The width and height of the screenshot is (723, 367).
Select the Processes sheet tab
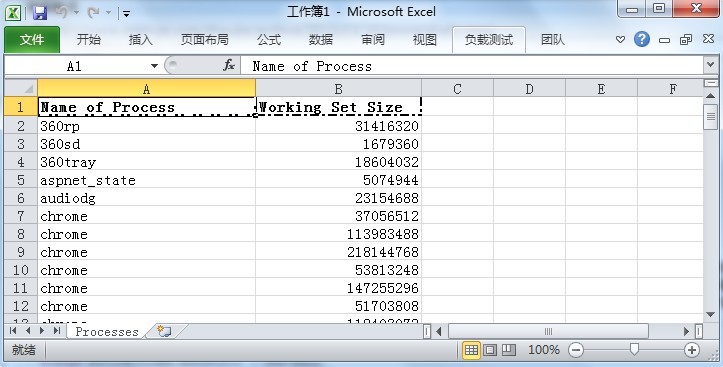coord(107,331)
